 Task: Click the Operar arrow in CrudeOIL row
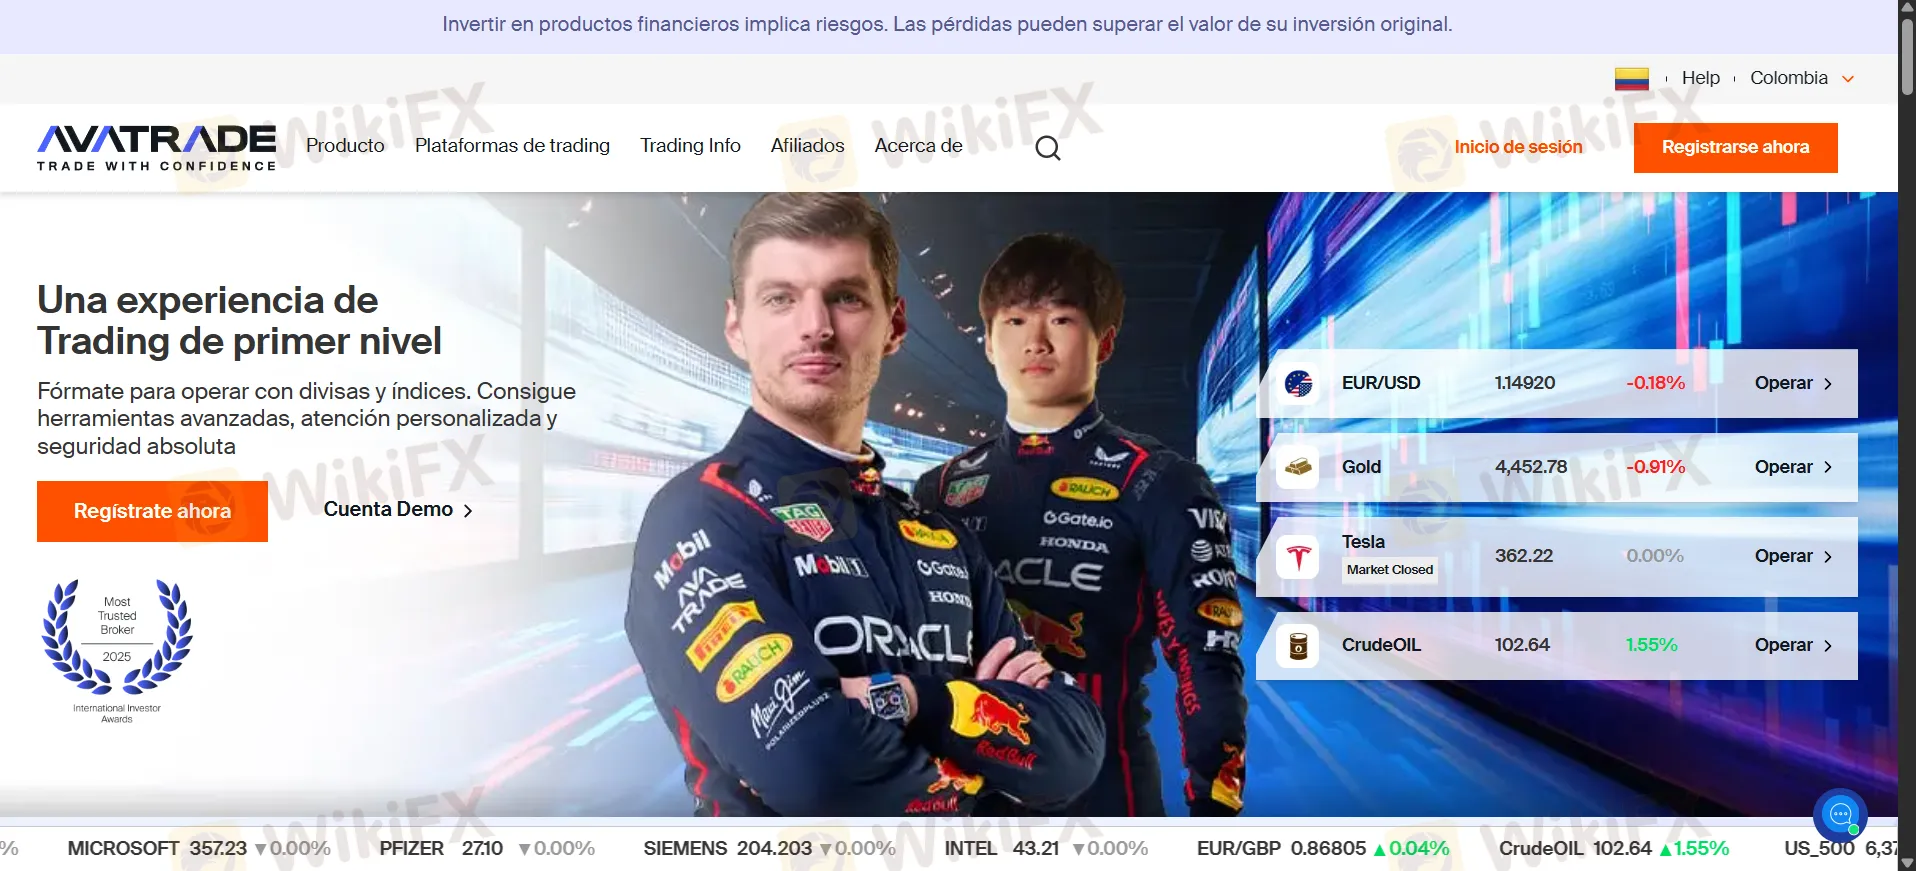[x=1828, y=646]
